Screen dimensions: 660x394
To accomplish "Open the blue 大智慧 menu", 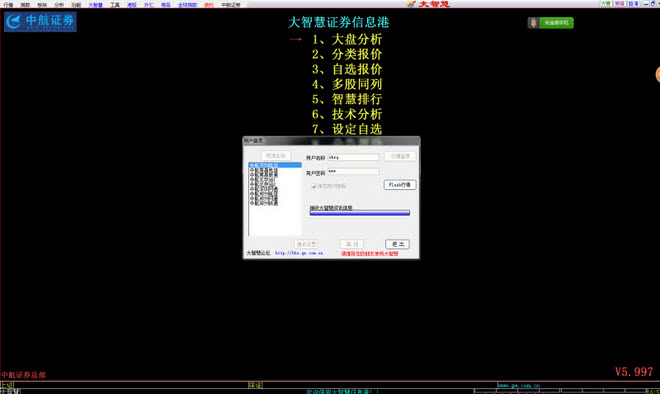I will tap(96, 5).
